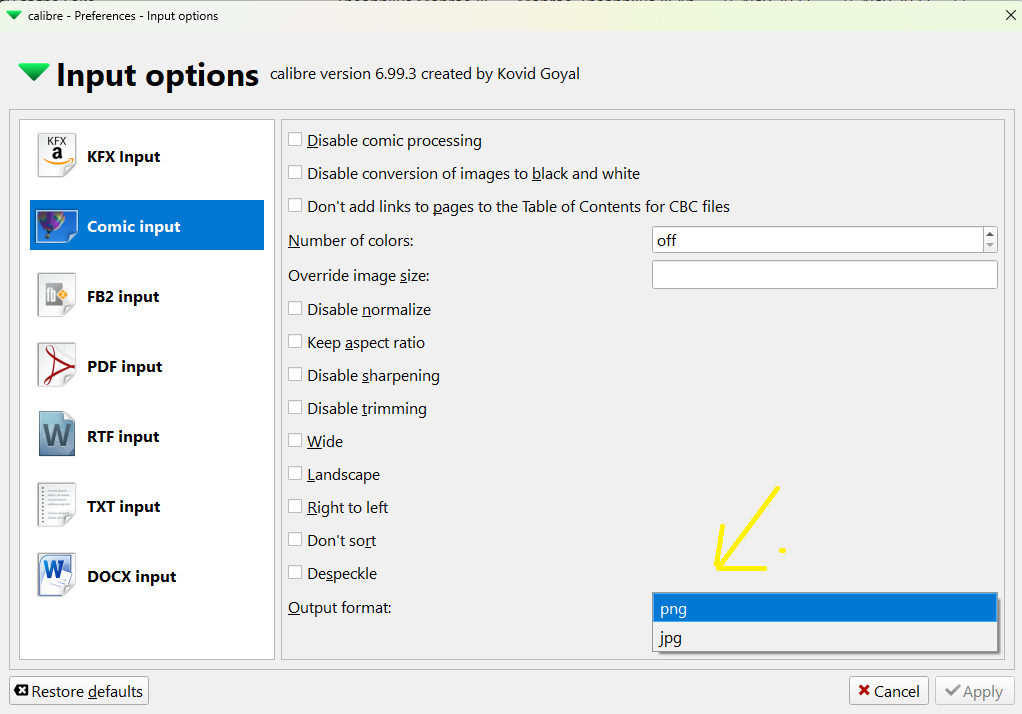Click the DOCX input Word icon
The width and height of the screenshot is (1022, 714).
[x=57, y=575]
